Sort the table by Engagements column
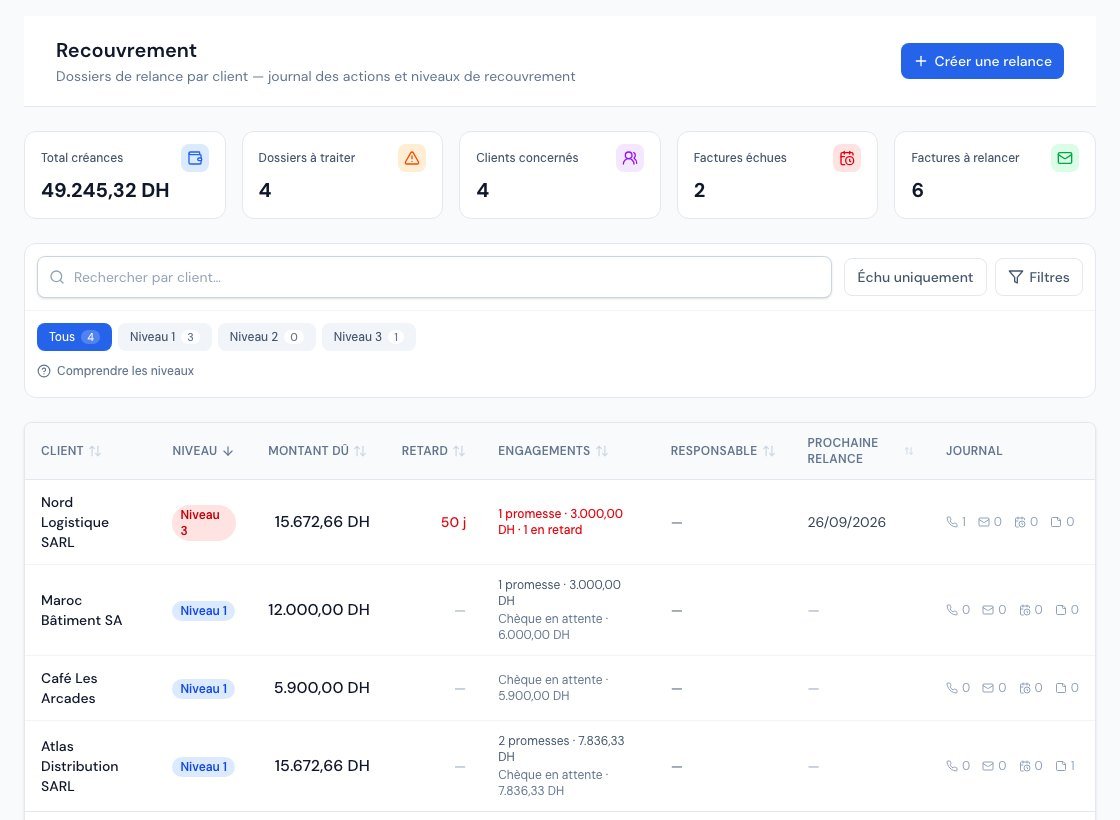This screenshot has width=1120, height=820. [x=553, y=451]
